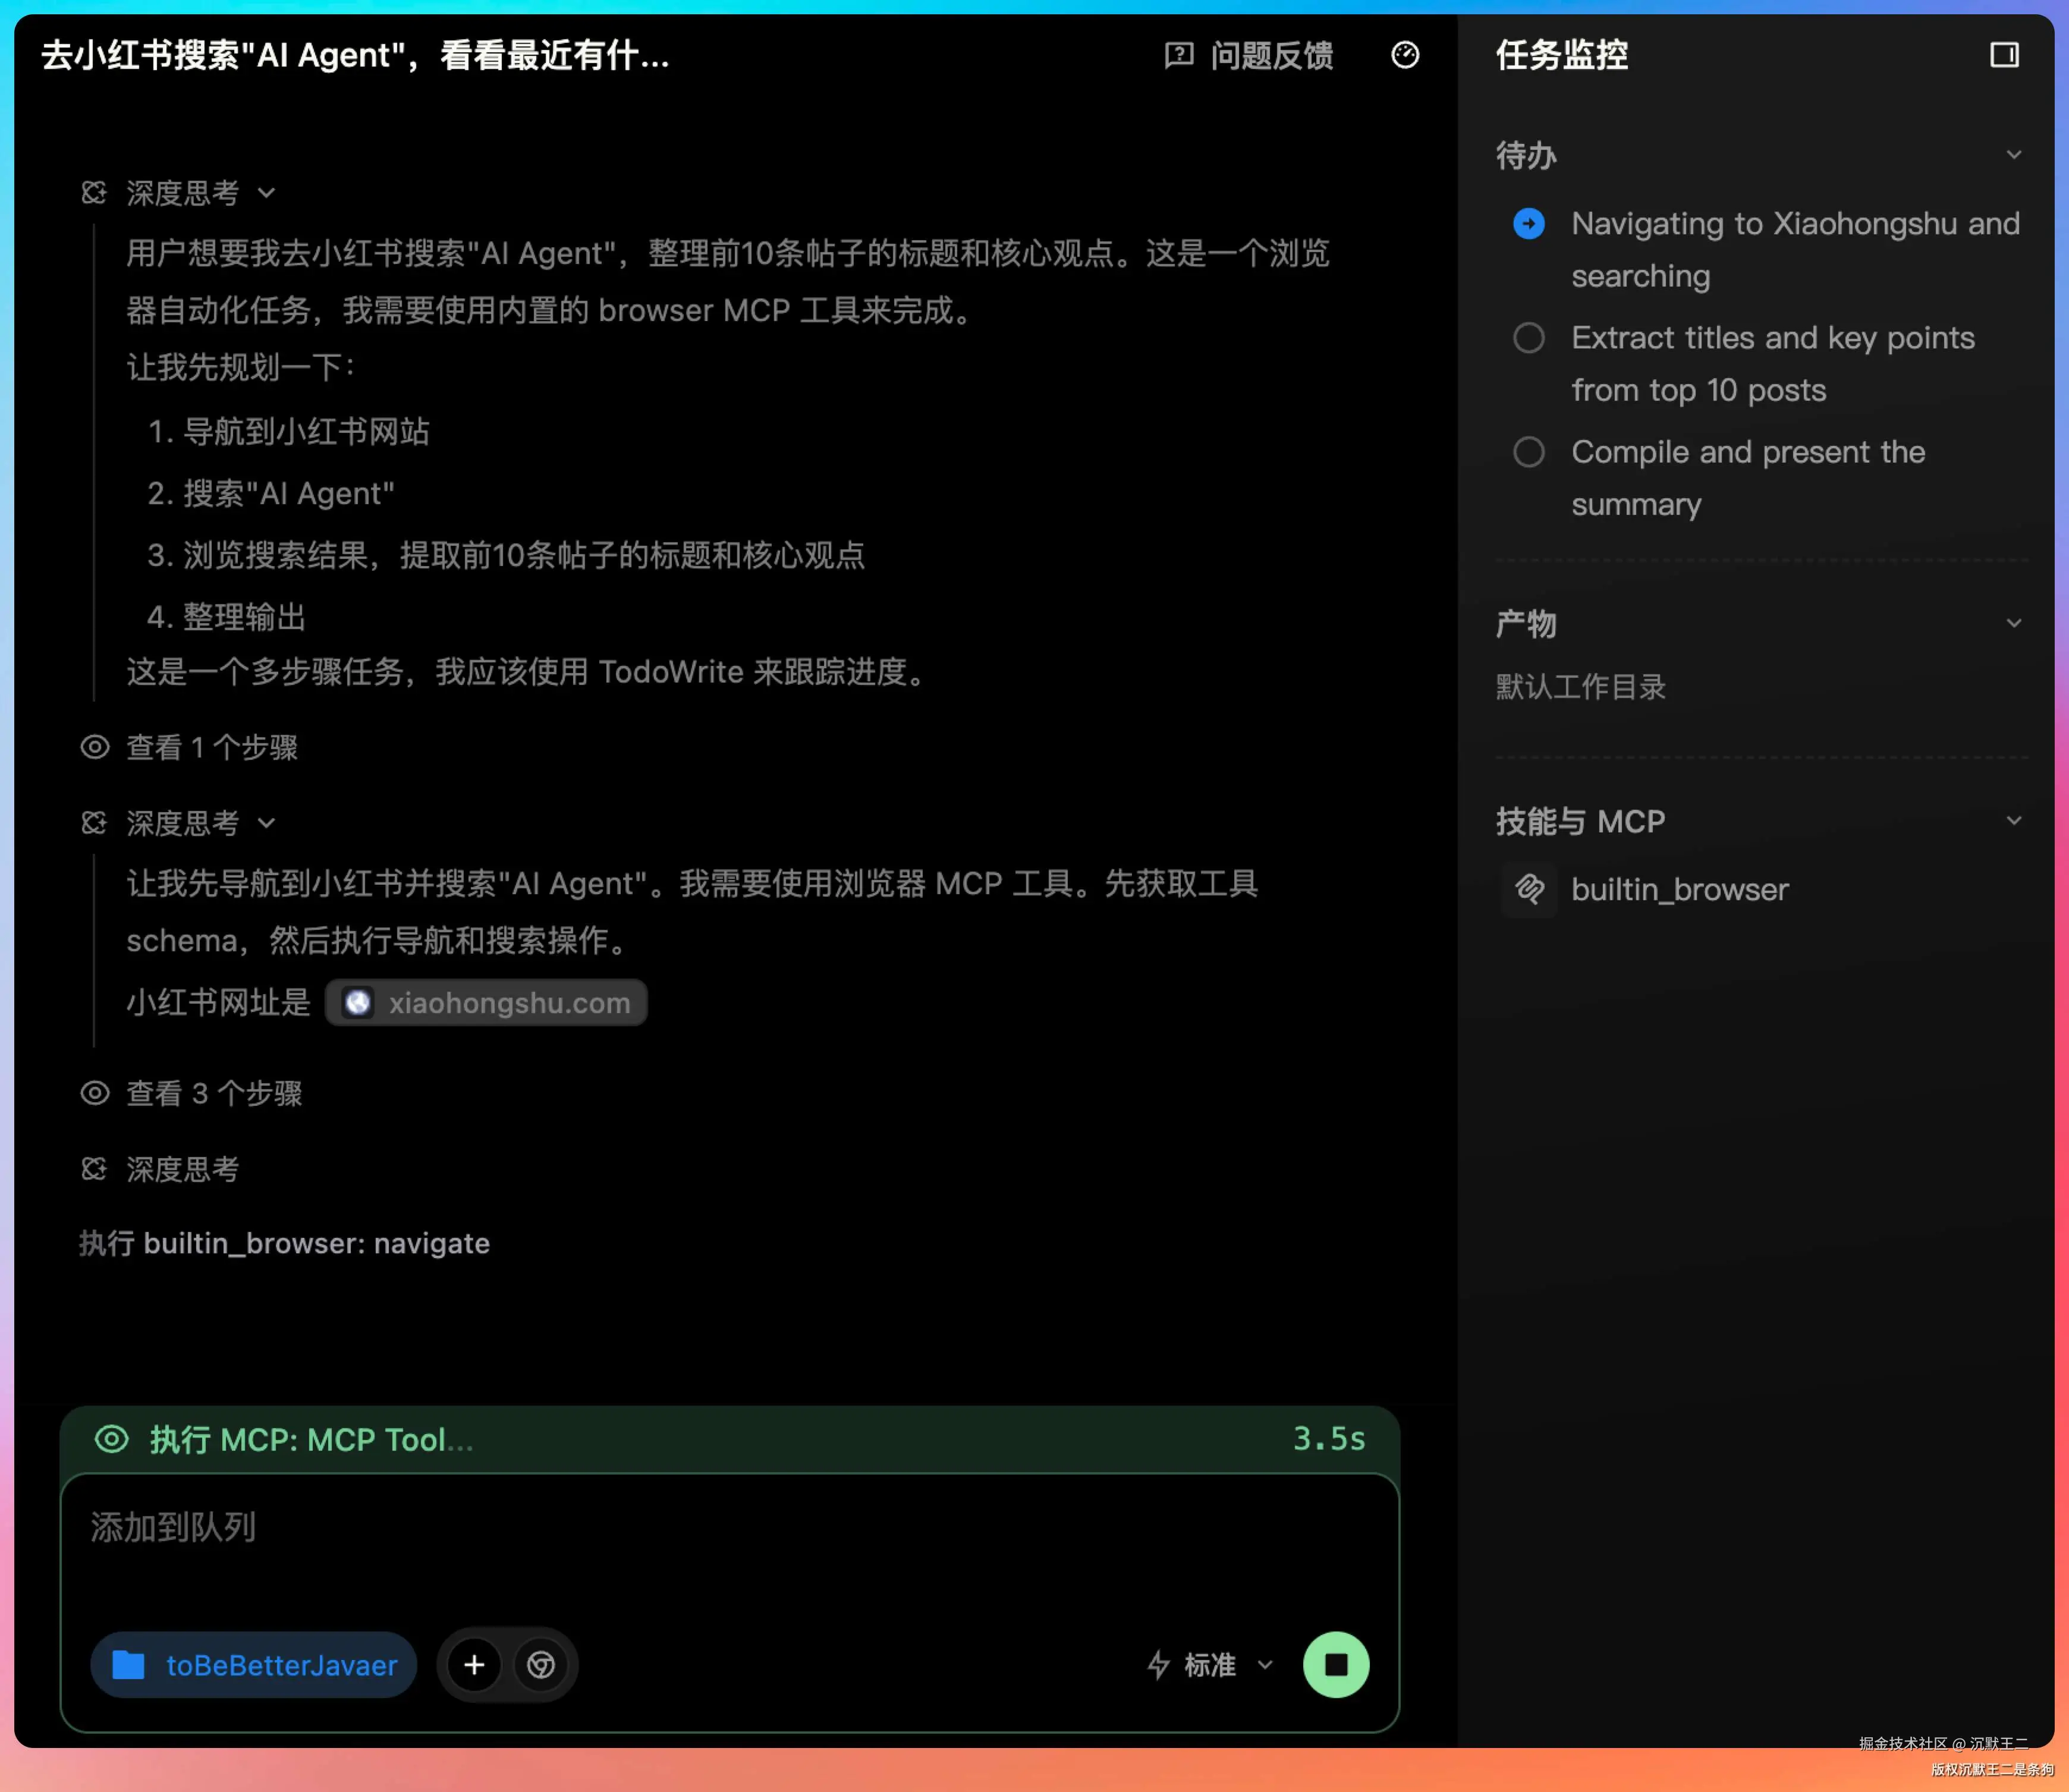Click the 技能与 MCP section heading

point(1580,821)
